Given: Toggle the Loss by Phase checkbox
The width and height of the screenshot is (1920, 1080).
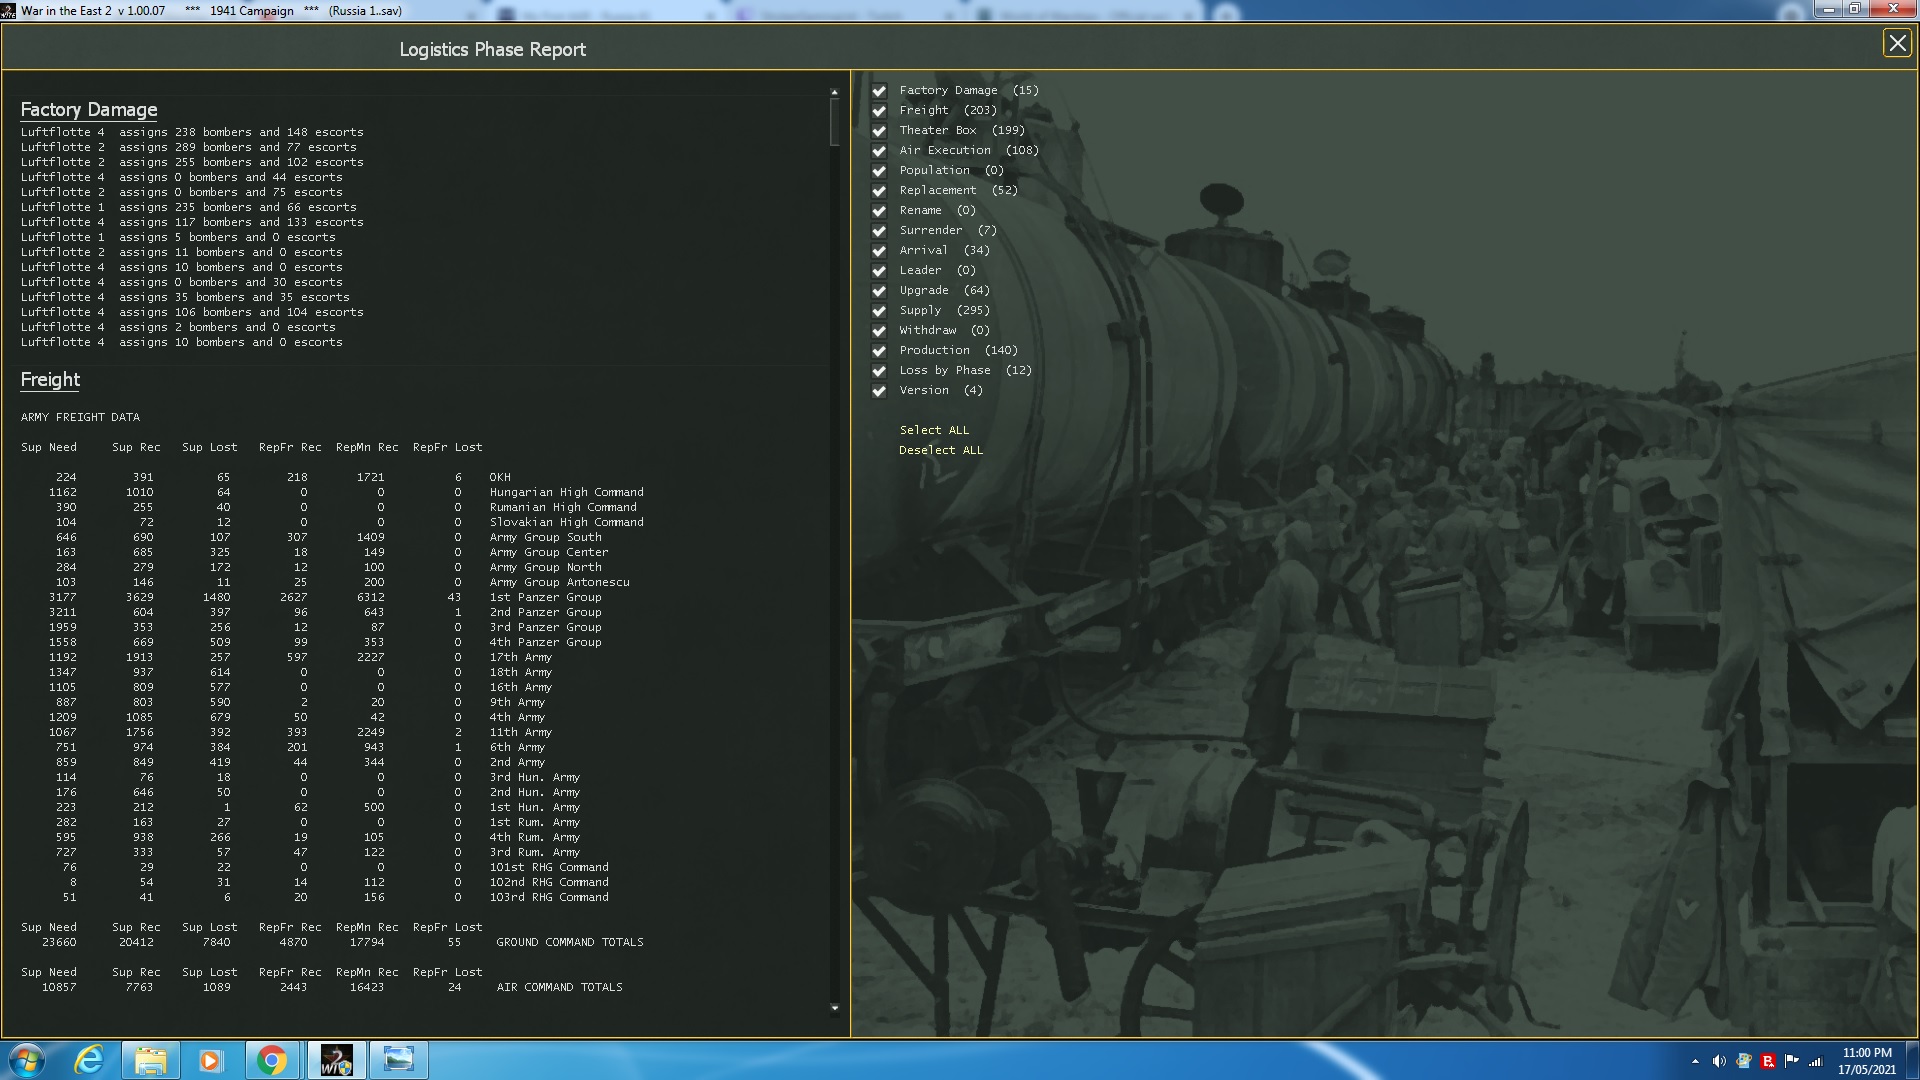Looking at the screenshot, I should click(x=879, y=371).
